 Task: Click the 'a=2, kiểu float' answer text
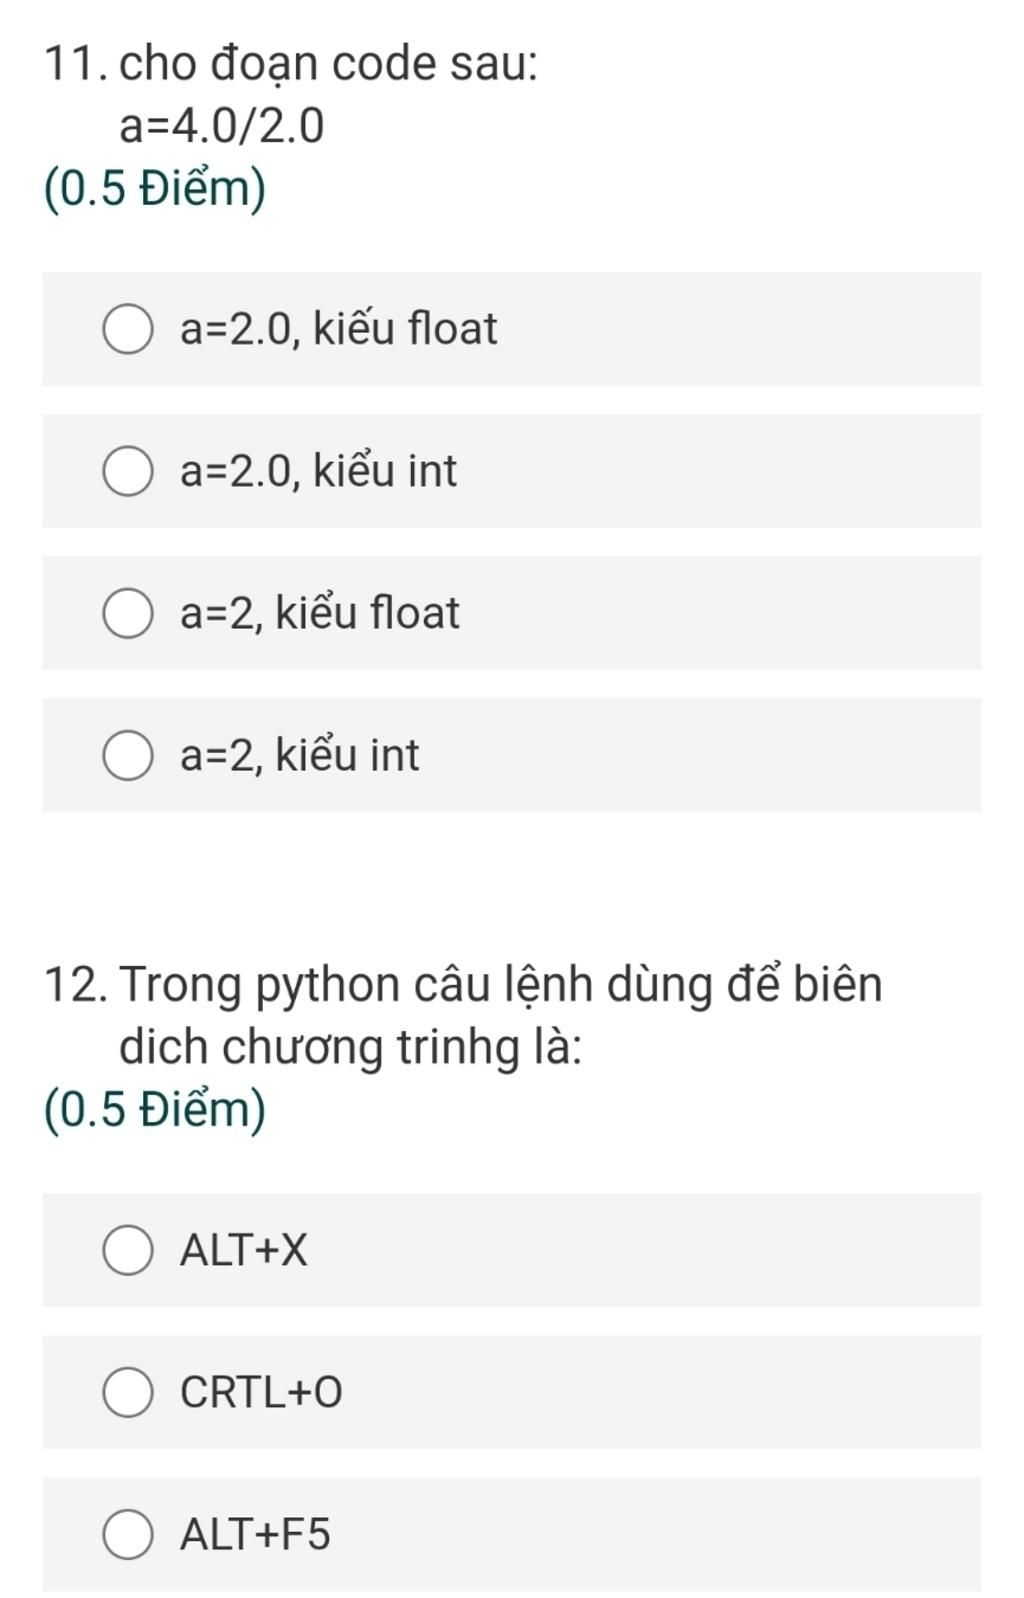click(x=319, y=613)
